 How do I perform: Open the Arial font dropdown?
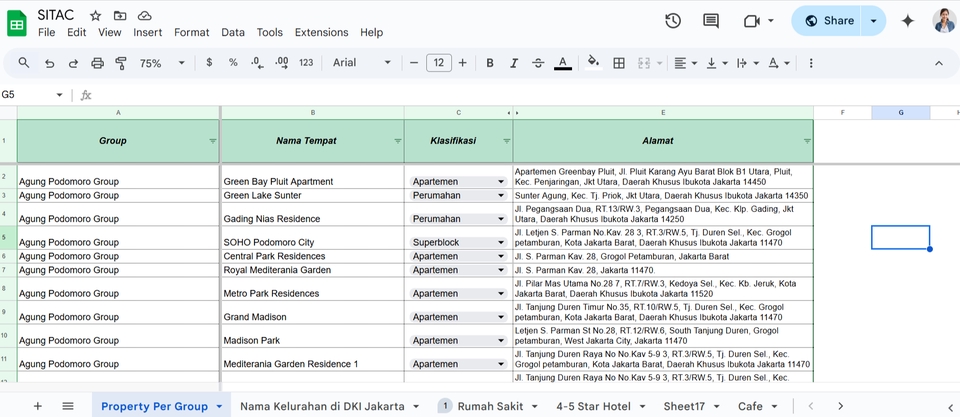click(x=361, y=62)
